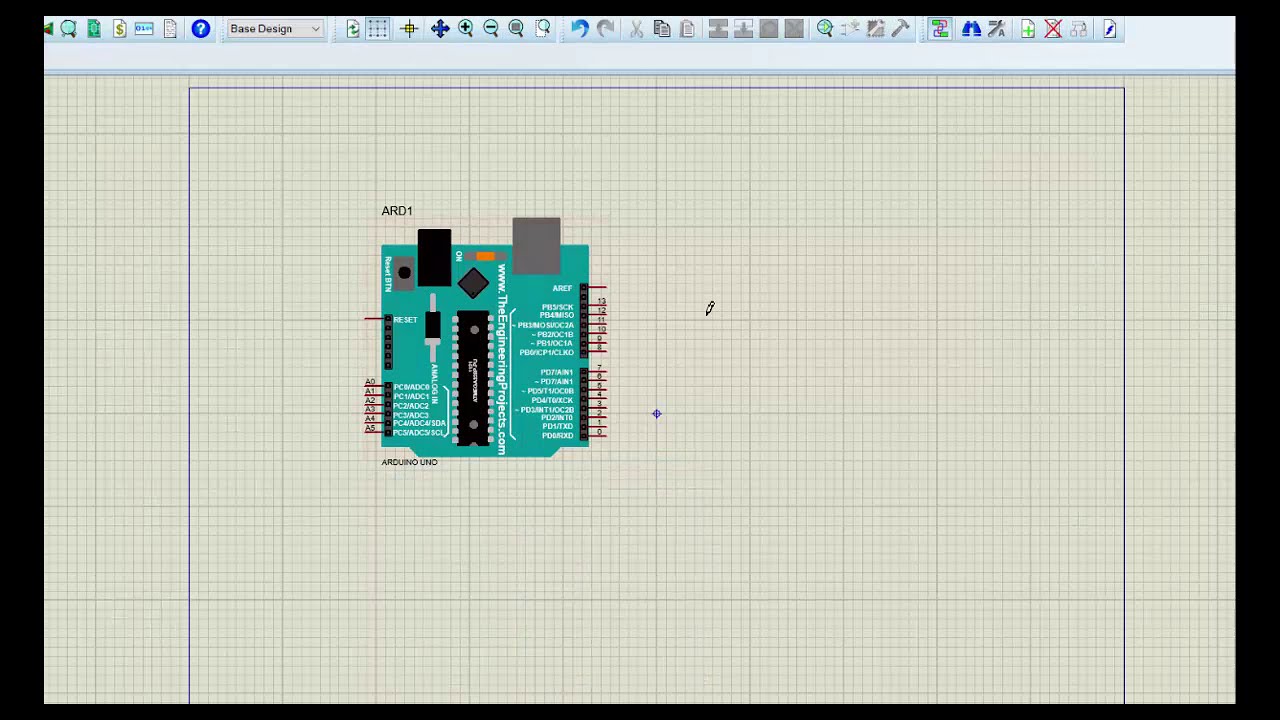Redo the last undone change
Image resolution: width=1280 pixels, height=720 pixels.
click(605, 29)
